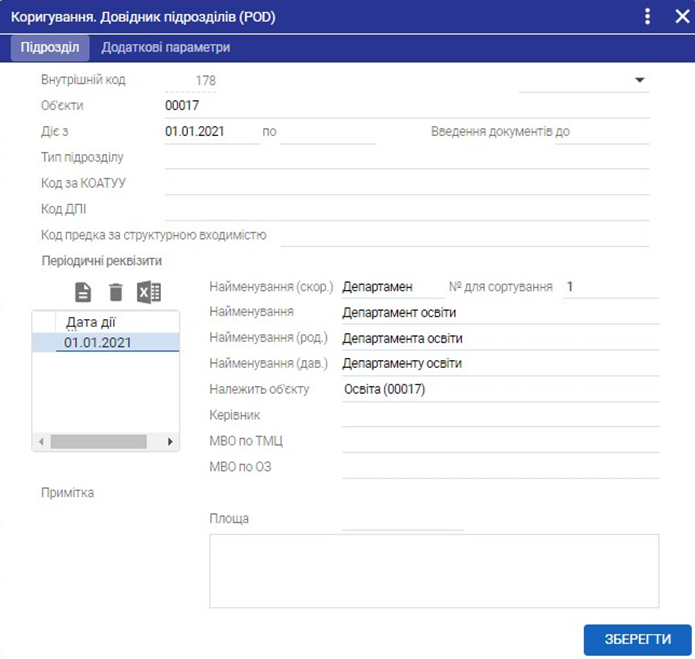The image size is (695, 659).
Task: Click the Діє з date field
Action: (211, 131)
